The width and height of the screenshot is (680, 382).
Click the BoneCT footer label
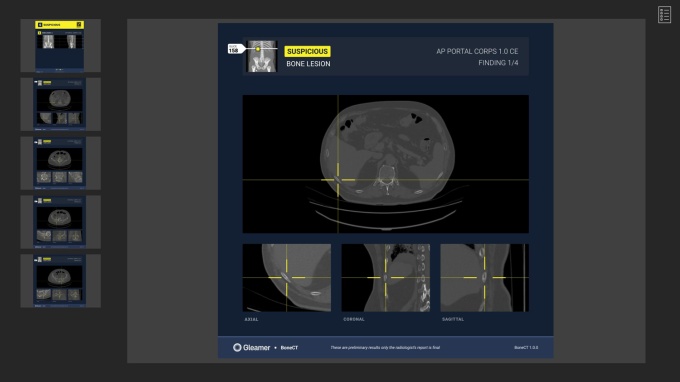[289, 348]
